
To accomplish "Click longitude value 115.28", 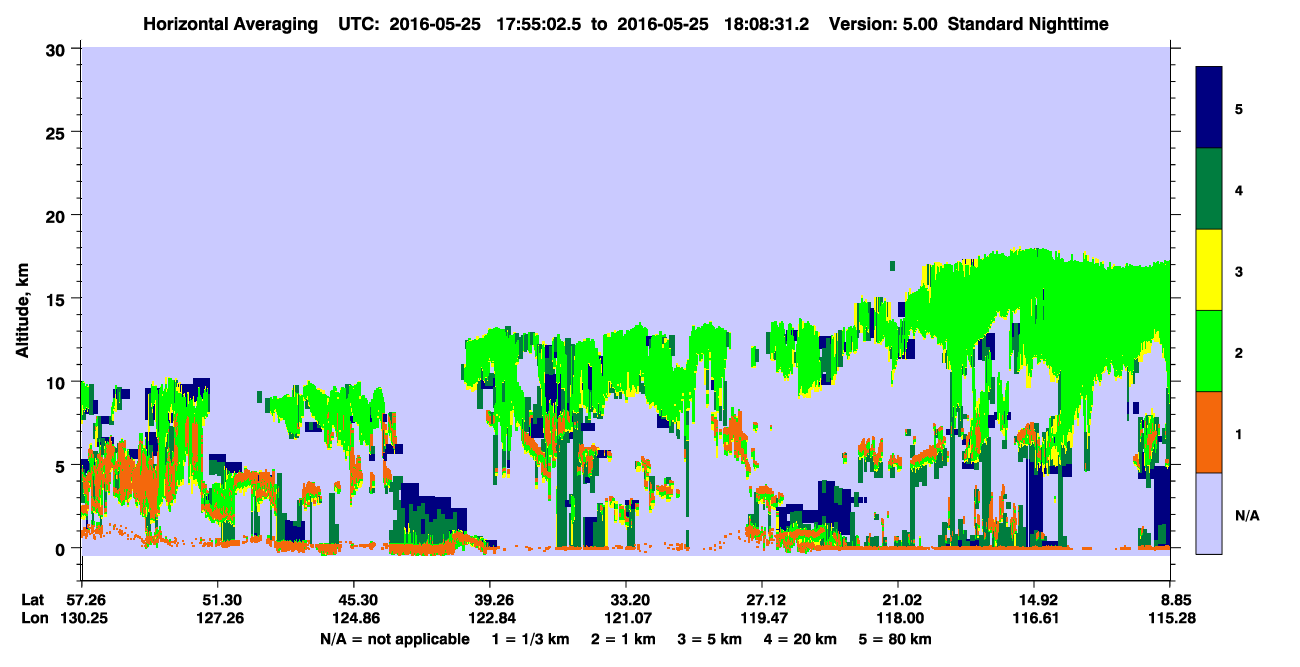I will tap(1170, 618).
